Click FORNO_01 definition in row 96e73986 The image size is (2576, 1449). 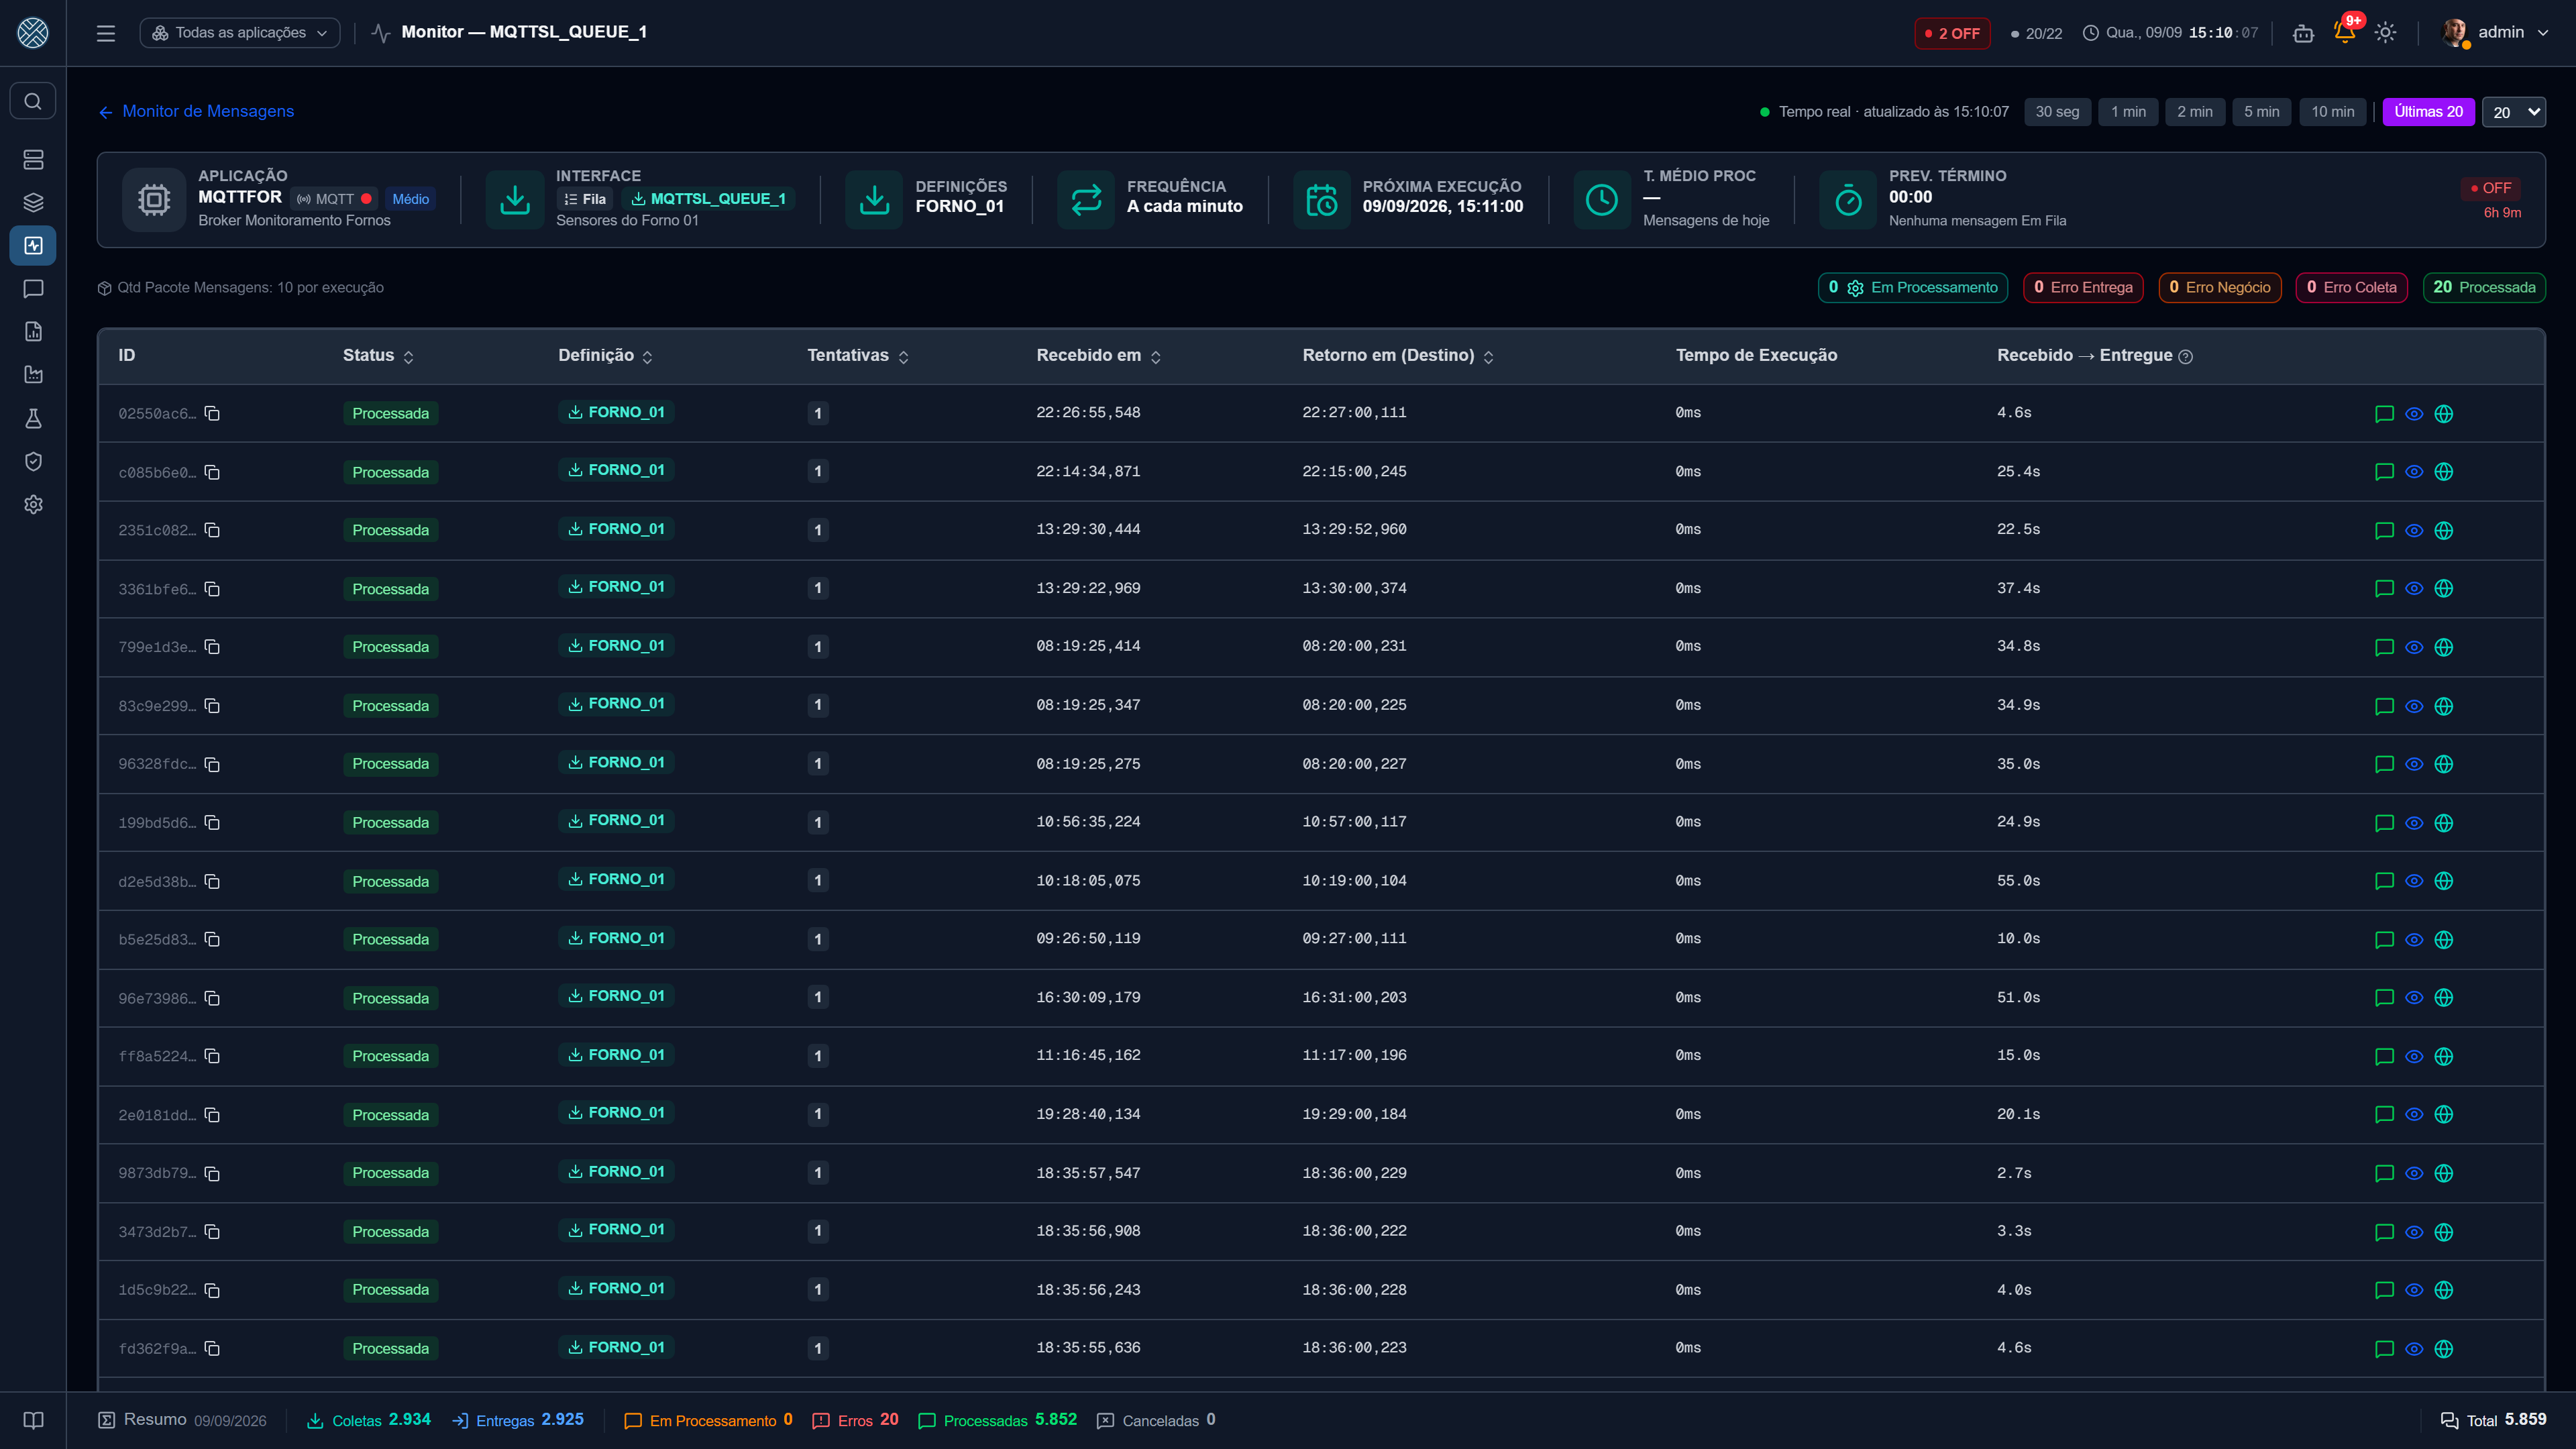[616, 996]
